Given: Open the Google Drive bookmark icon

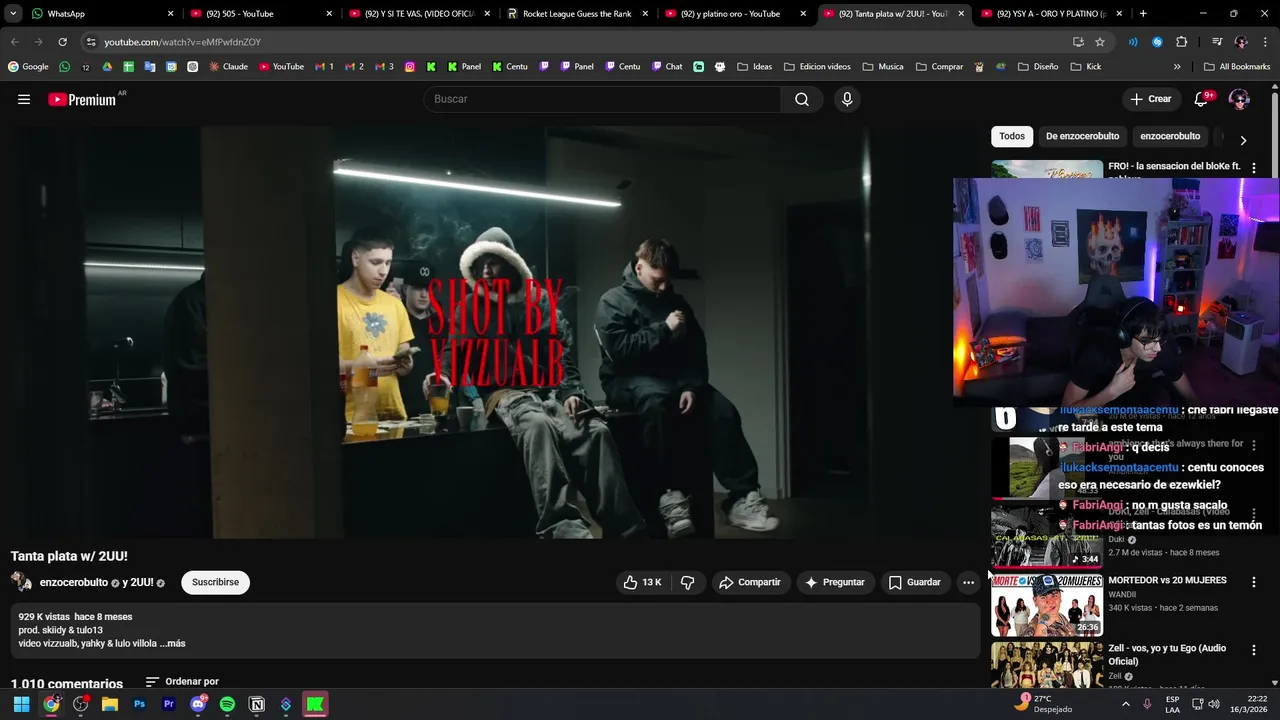Looking at the screenshot, I should (107, 67).
